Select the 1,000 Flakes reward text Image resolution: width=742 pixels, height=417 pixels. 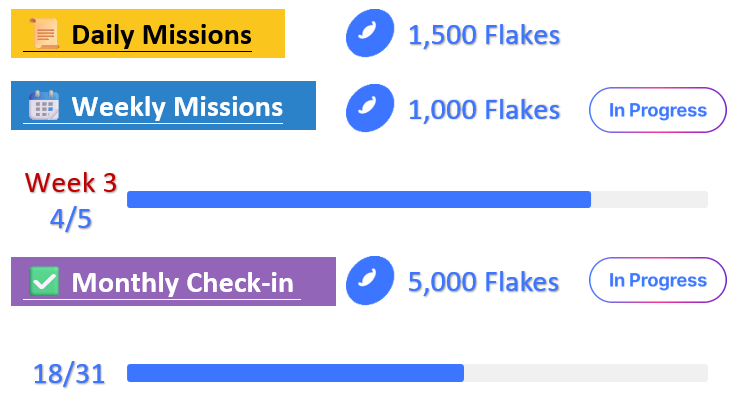tap(484, 110)
